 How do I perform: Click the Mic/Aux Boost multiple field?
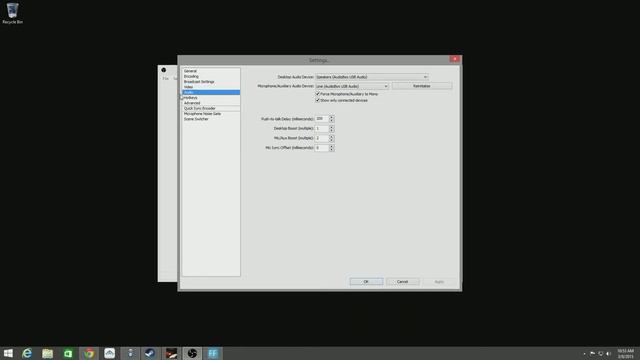[x=322, y=138]
